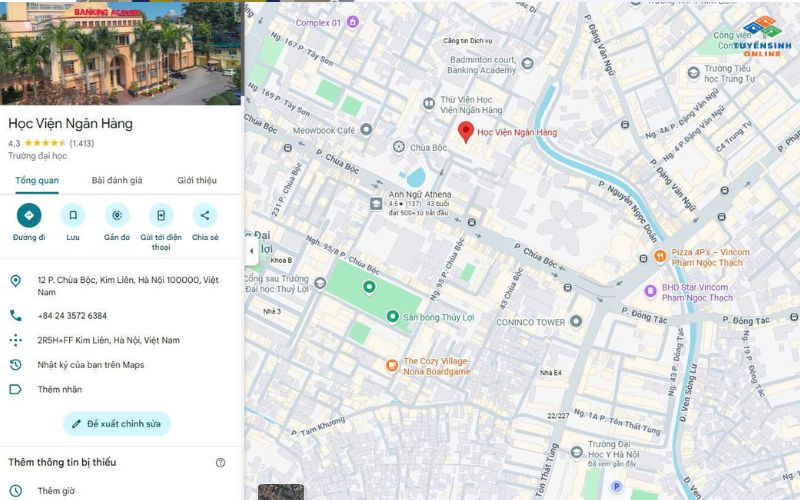Select CONINCO TOWER marker
800x500 pixels.
click(576, 321)
